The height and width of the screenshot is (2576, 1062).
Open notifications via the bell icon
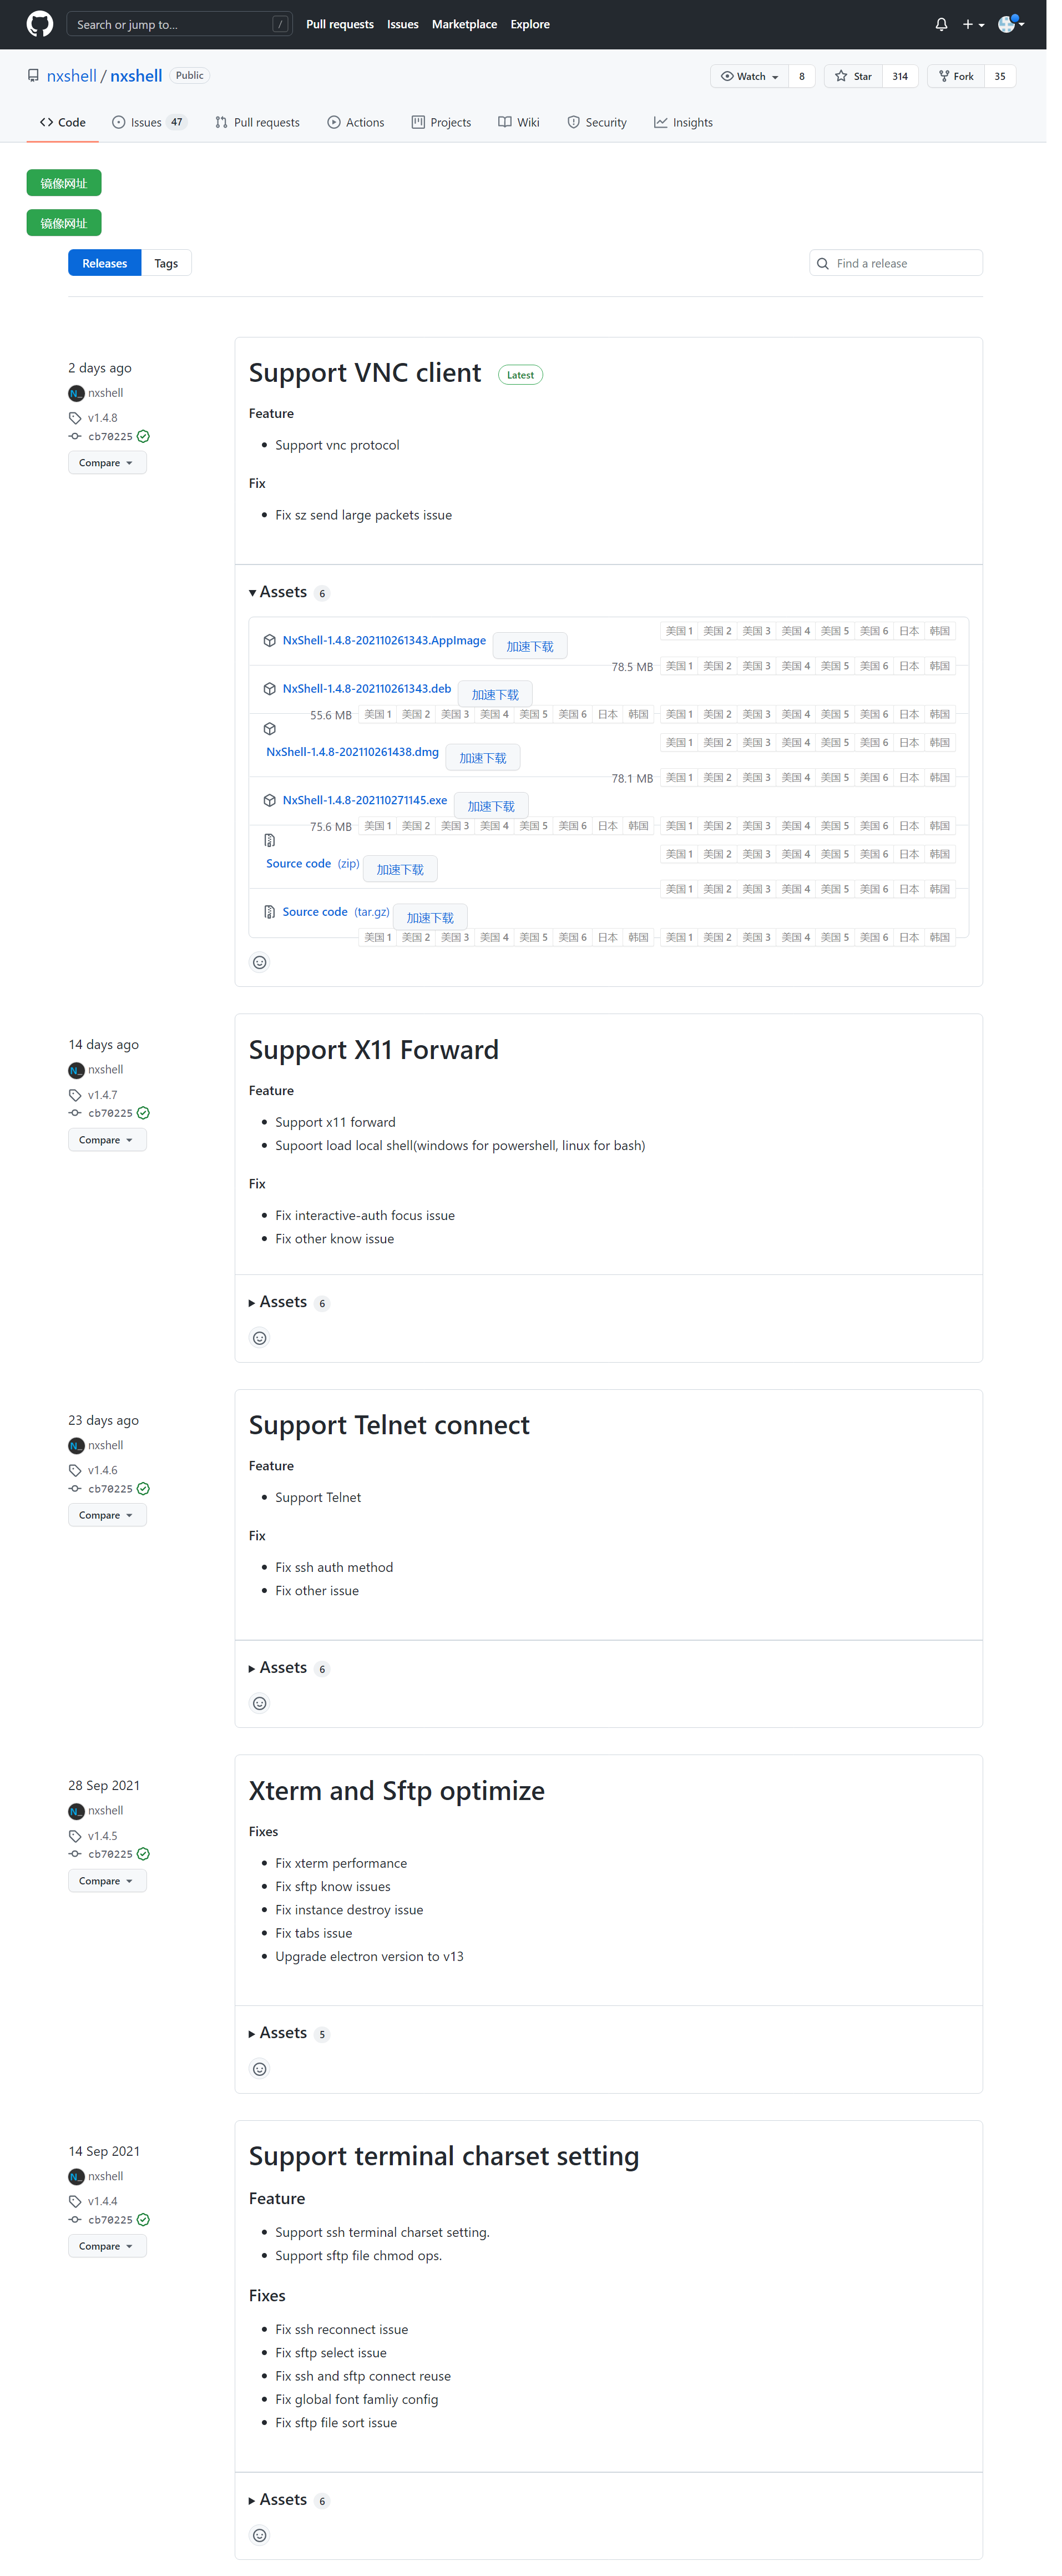tap(940, 23)
